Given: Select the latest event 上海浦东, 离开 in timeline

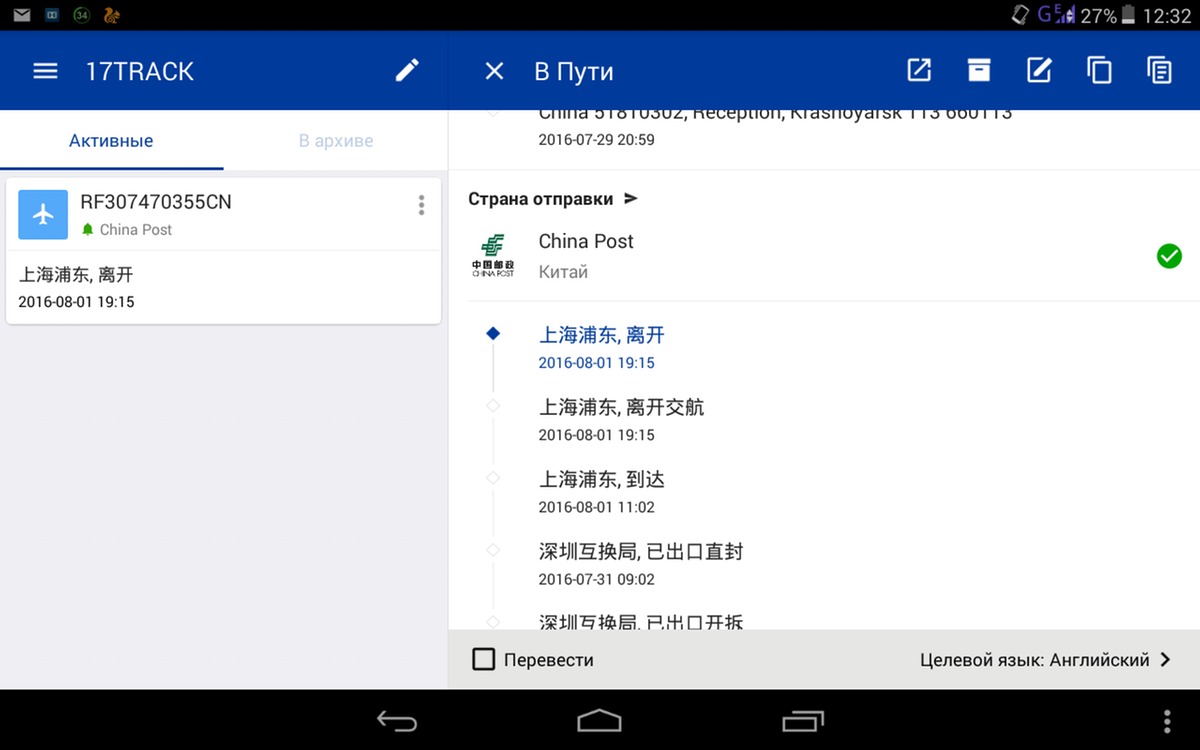Looking at the screenshot, I should pos(602,335).
